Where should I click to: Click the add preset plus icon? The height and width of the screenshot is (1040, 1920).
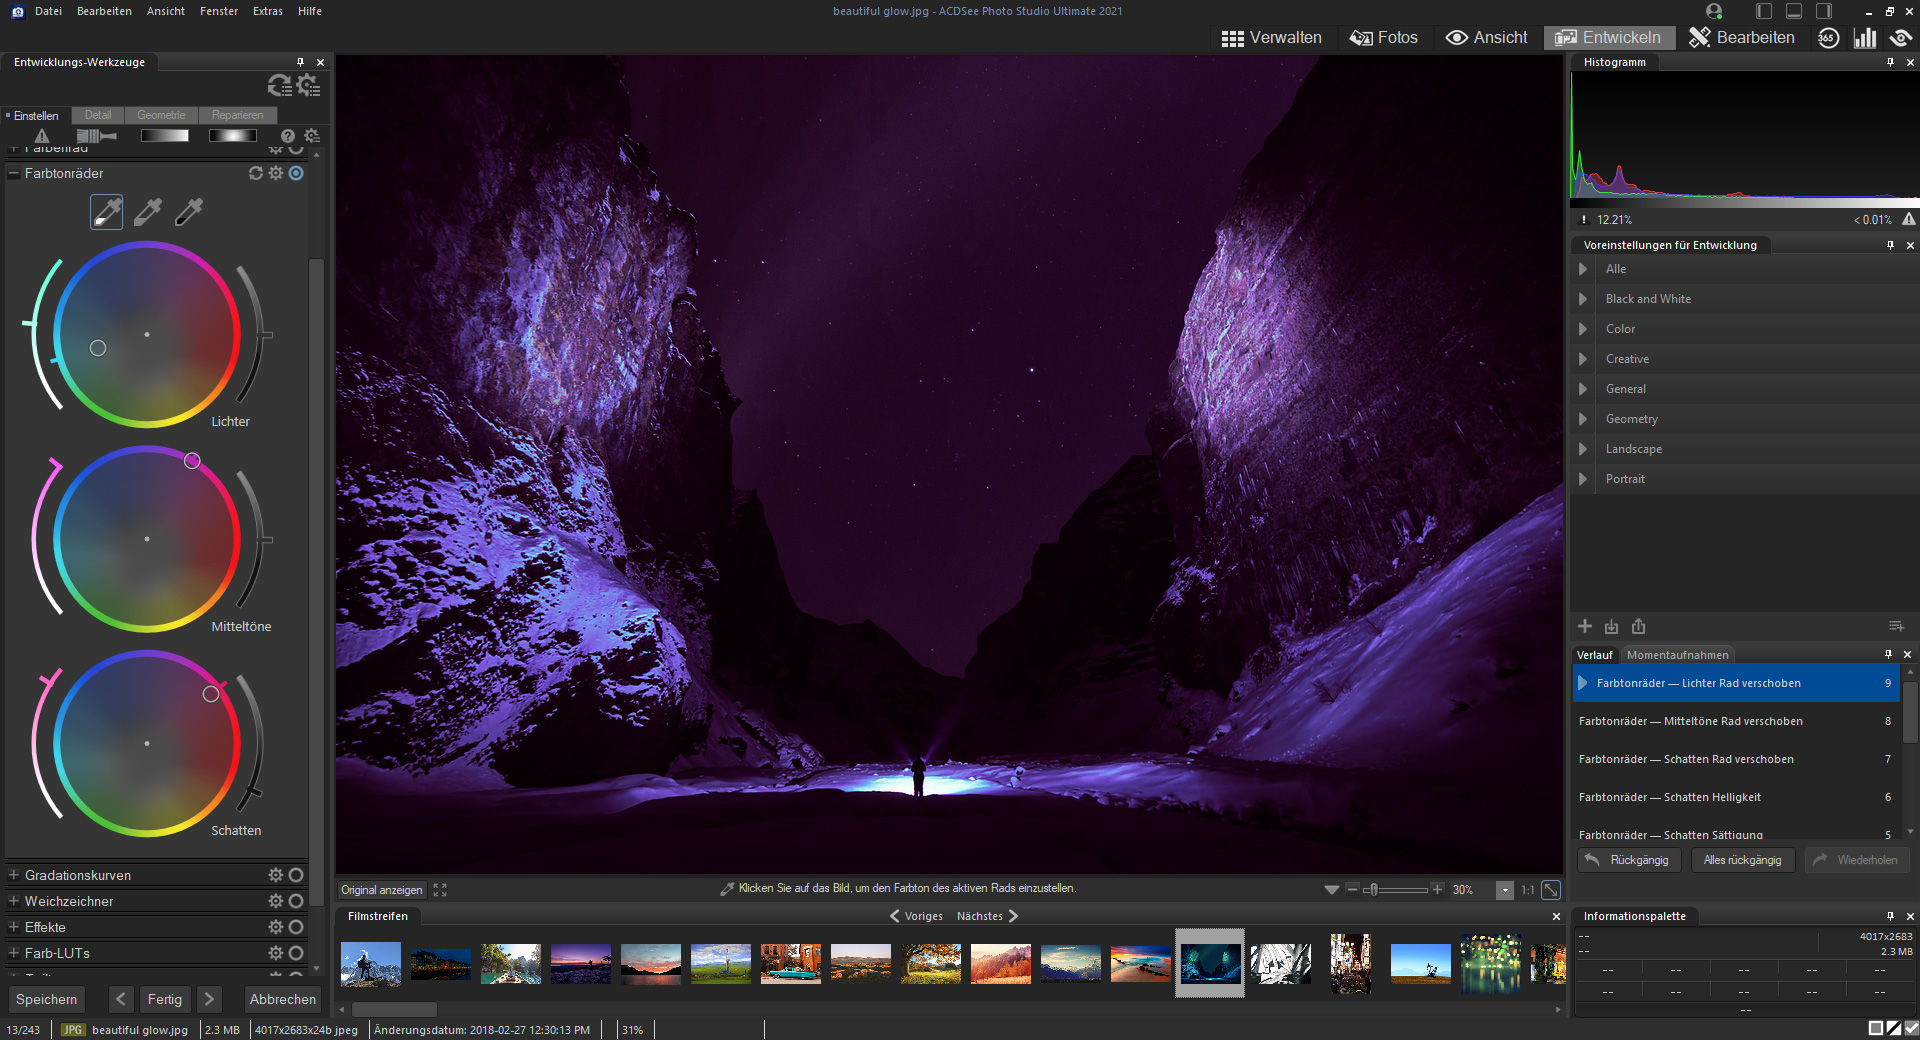click(1585, 626)
